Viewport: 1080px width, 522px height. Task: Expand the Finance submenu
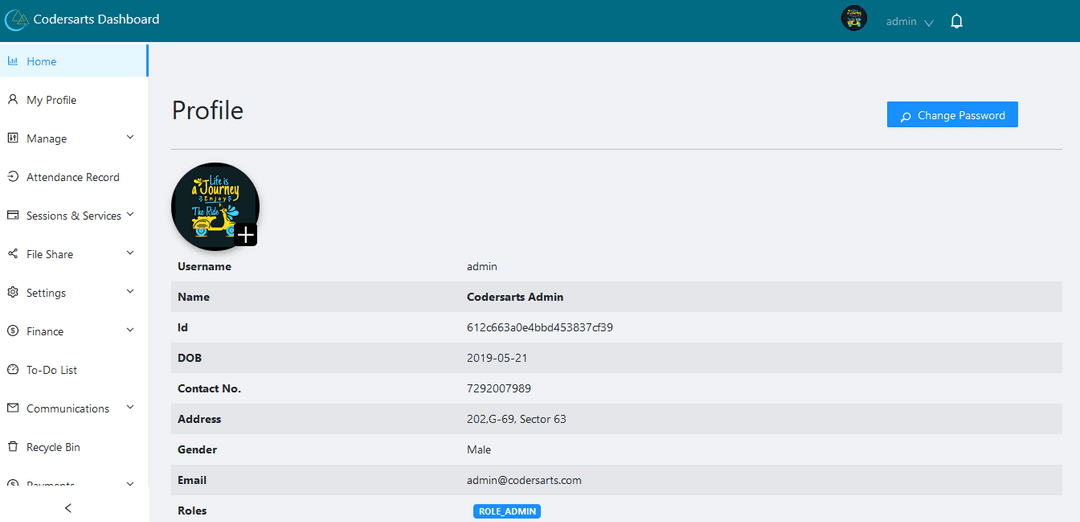(x=130, y=330)
